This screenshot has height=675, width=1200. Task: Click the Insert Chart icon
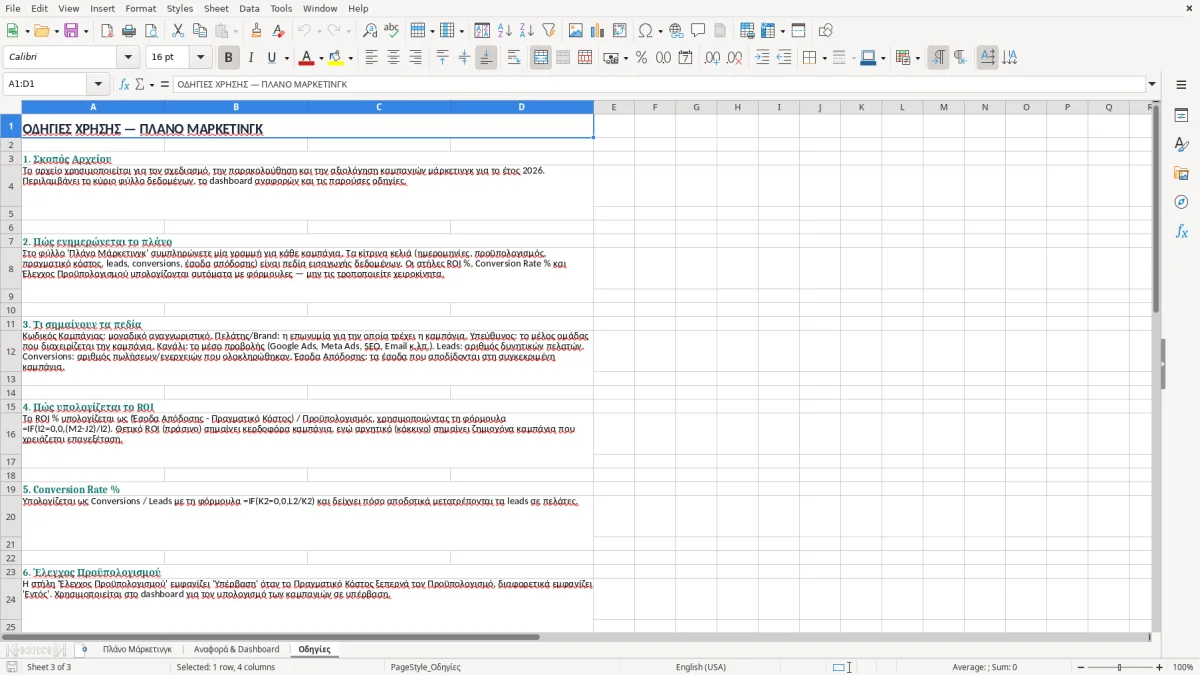click(598, 31)
